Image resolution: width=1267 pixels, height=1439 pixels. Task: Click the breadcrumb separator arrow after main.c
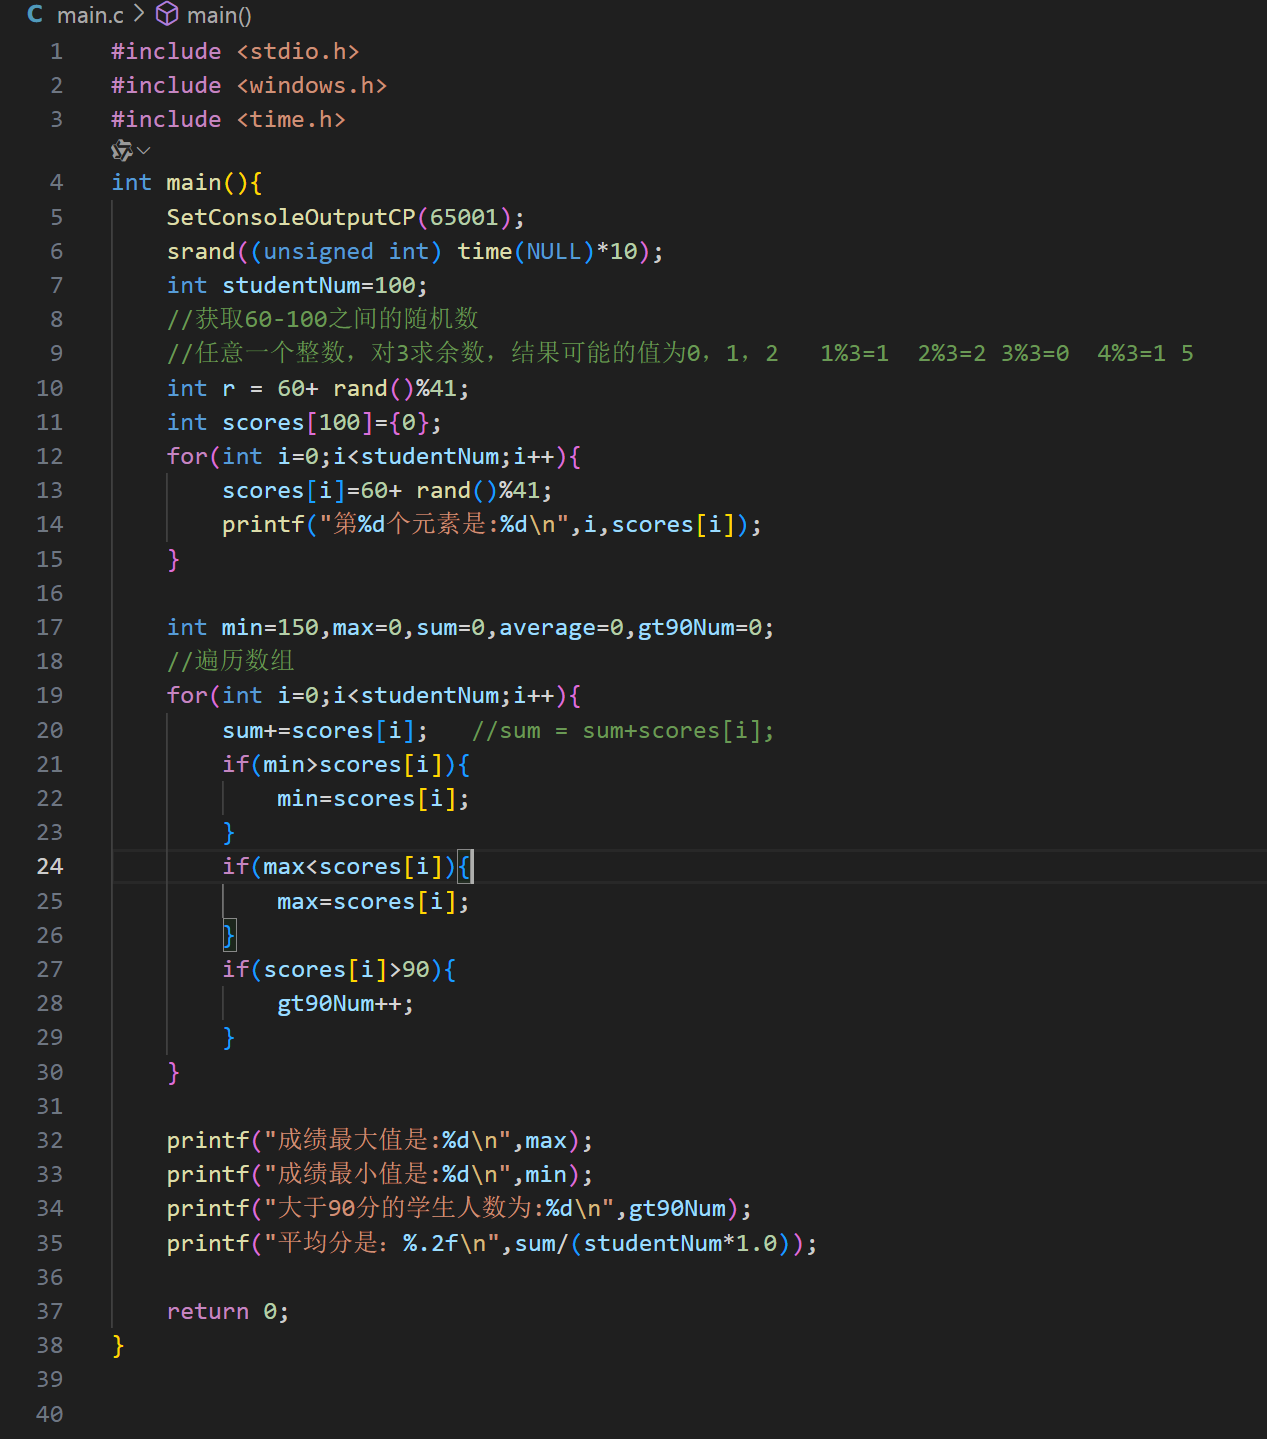tap(139, 15)
